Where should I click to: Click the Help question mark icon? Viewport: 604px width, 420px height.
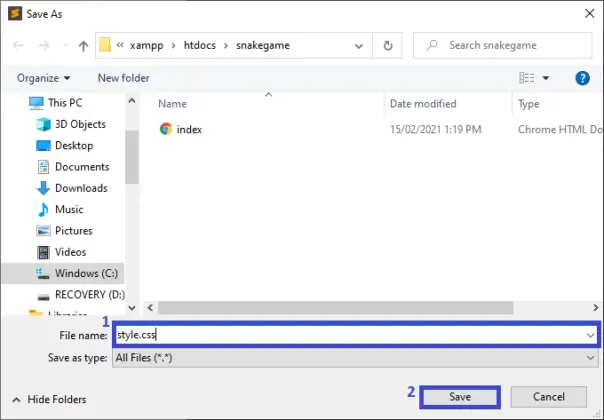(582, 78)
